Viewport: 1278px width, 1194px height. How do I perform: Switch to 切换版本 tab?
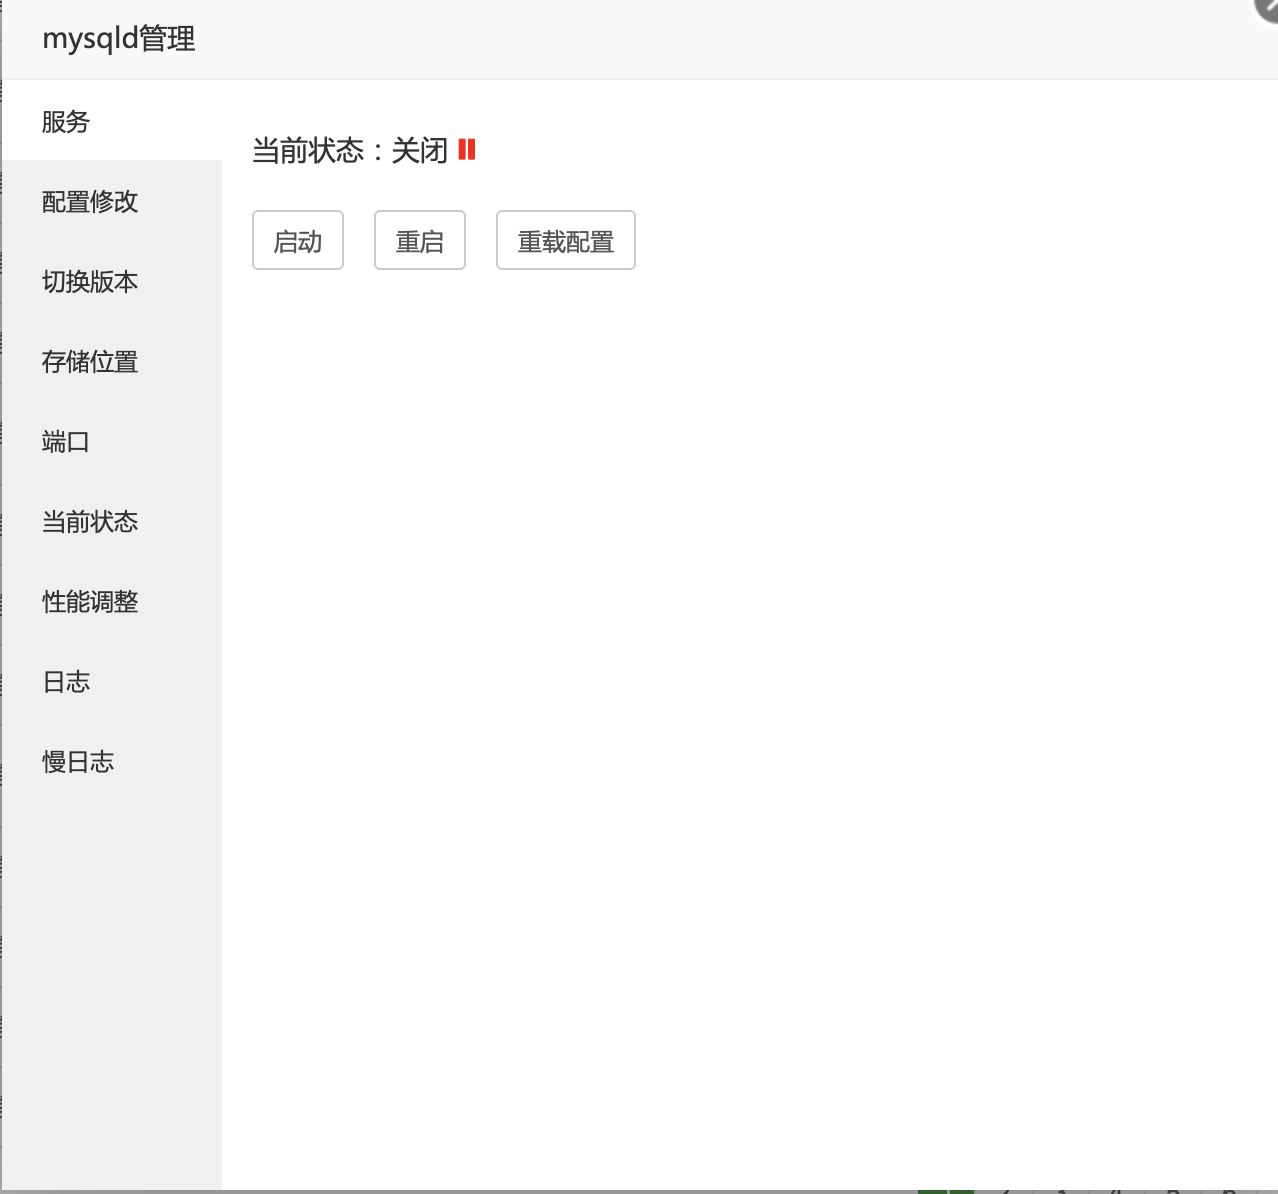pos(112,281)
